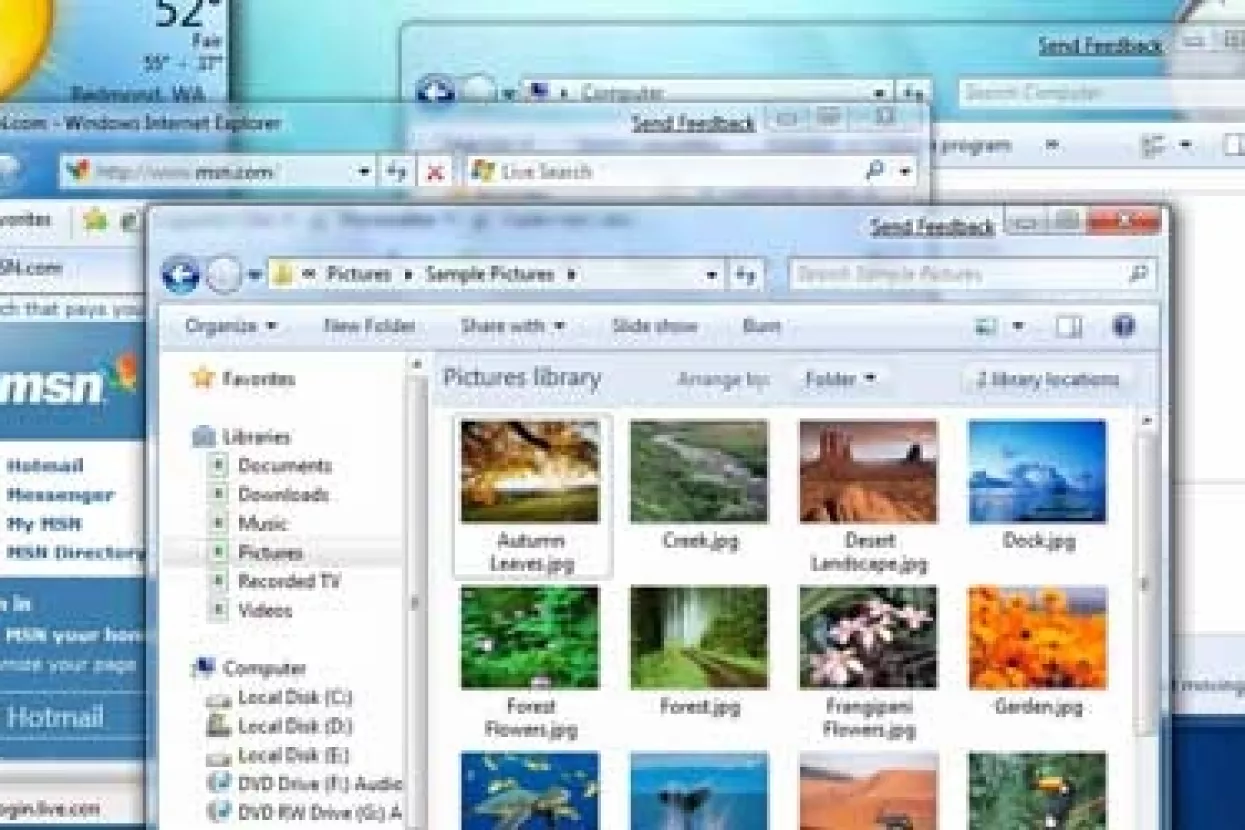Click the Forward arrow in Sample Pictures window
Image resolution: width=1245 pixels, height=830 pixels.
(x=224, y=275)
